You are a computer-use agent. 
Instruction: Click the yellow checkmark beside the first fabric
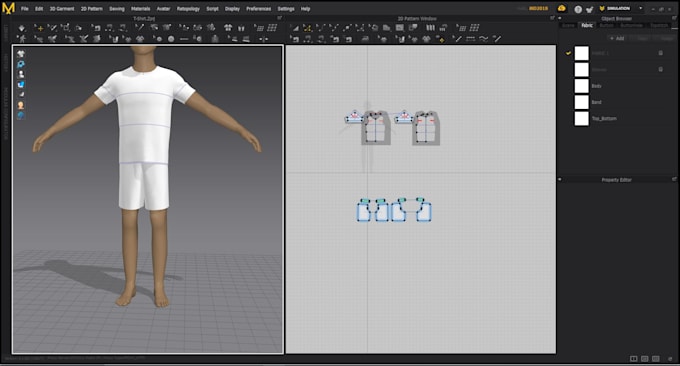(x=568, y=53)
